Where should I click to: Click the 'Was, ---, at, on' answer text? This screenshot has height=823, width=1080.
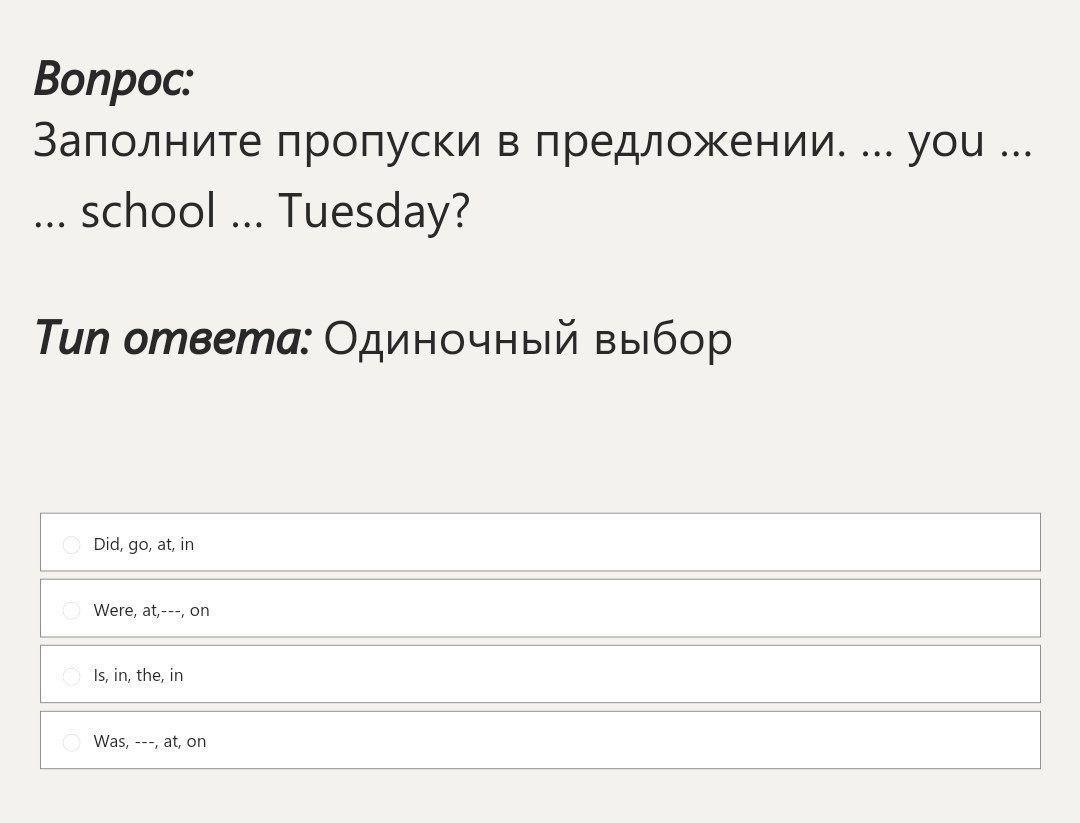pyautogui.click(x=149, y=741)
